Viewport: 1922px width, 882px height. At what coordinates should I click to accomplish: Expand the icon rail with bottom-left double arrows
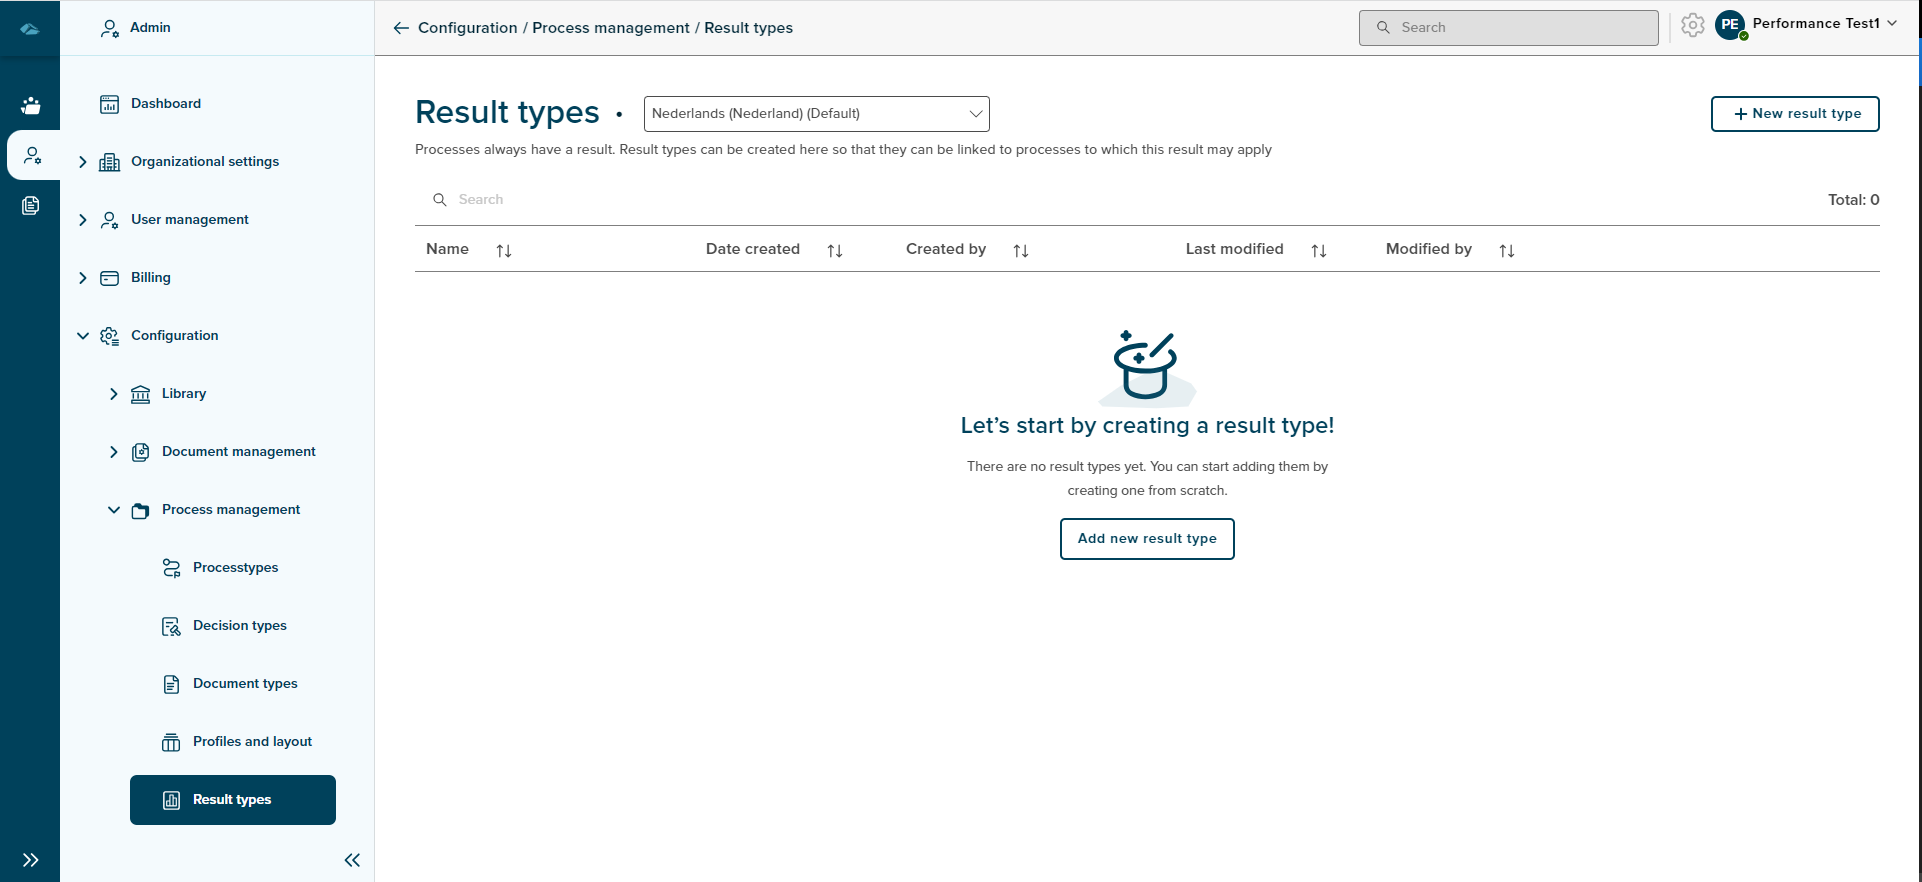pos(31,860)
